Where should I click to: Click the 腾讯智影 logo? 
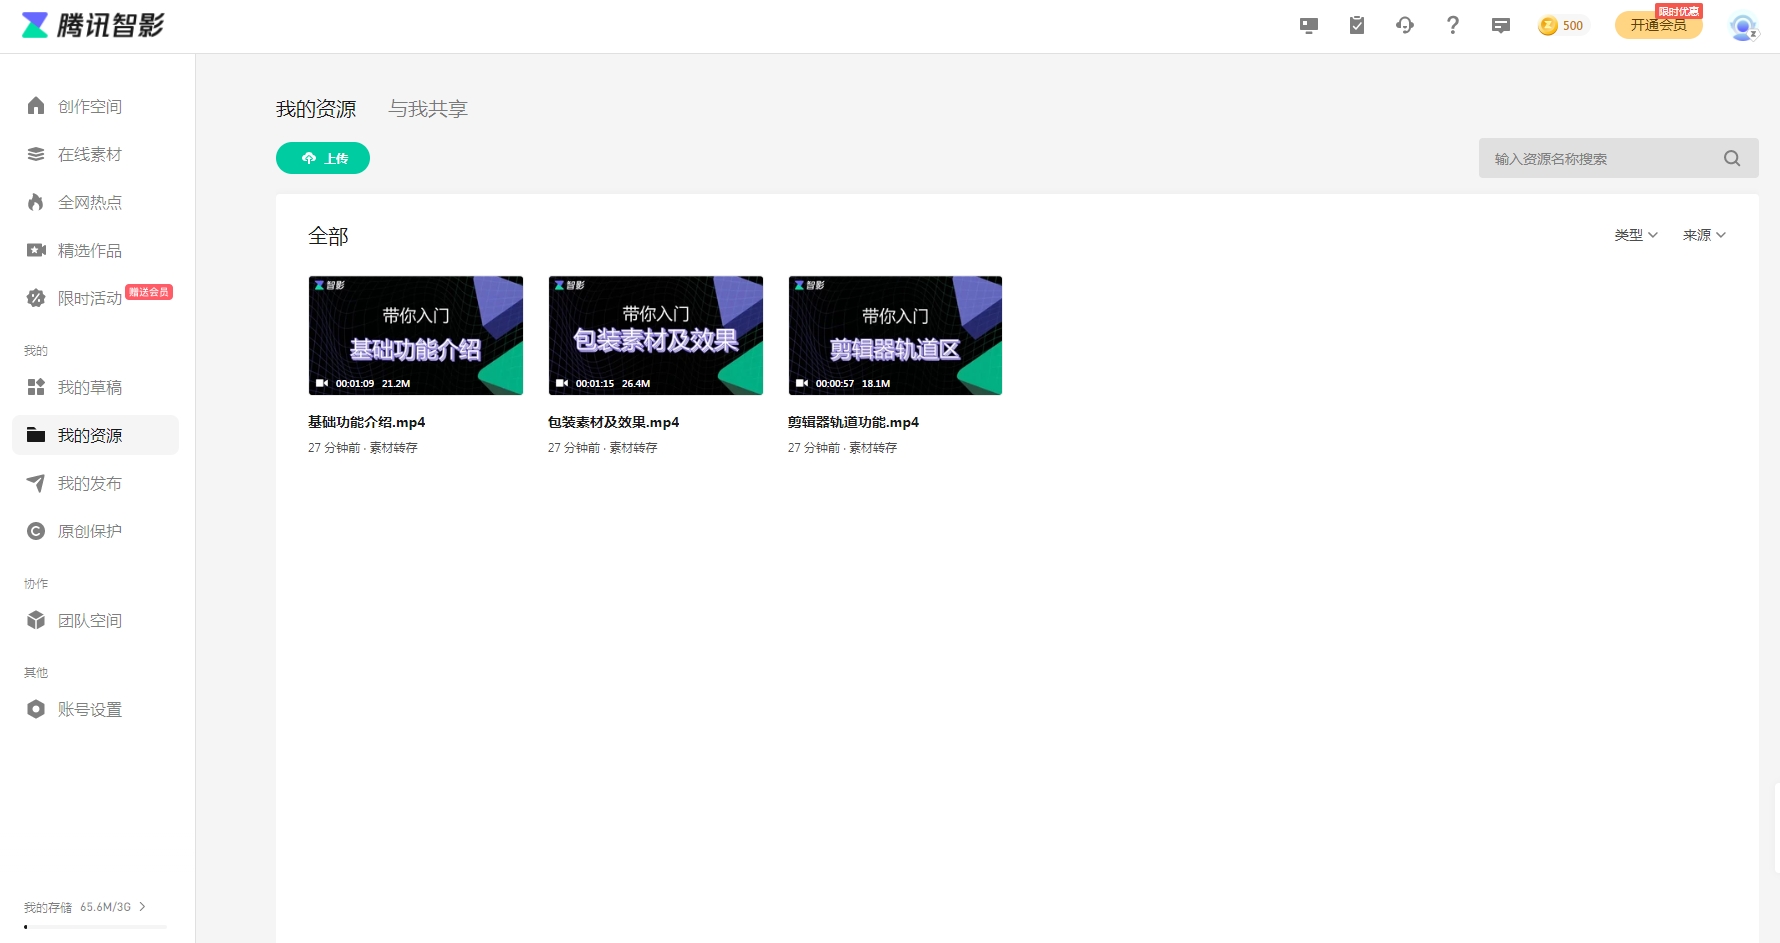93,25
